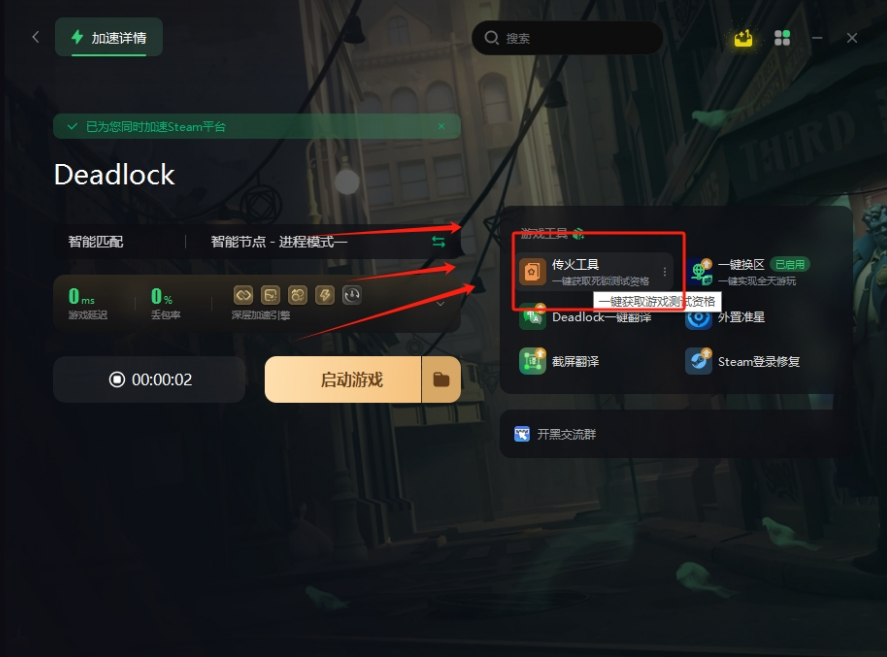Toggle the lightning bolt acceleration engine icon

pyautogui.click(x=325, y=295)
